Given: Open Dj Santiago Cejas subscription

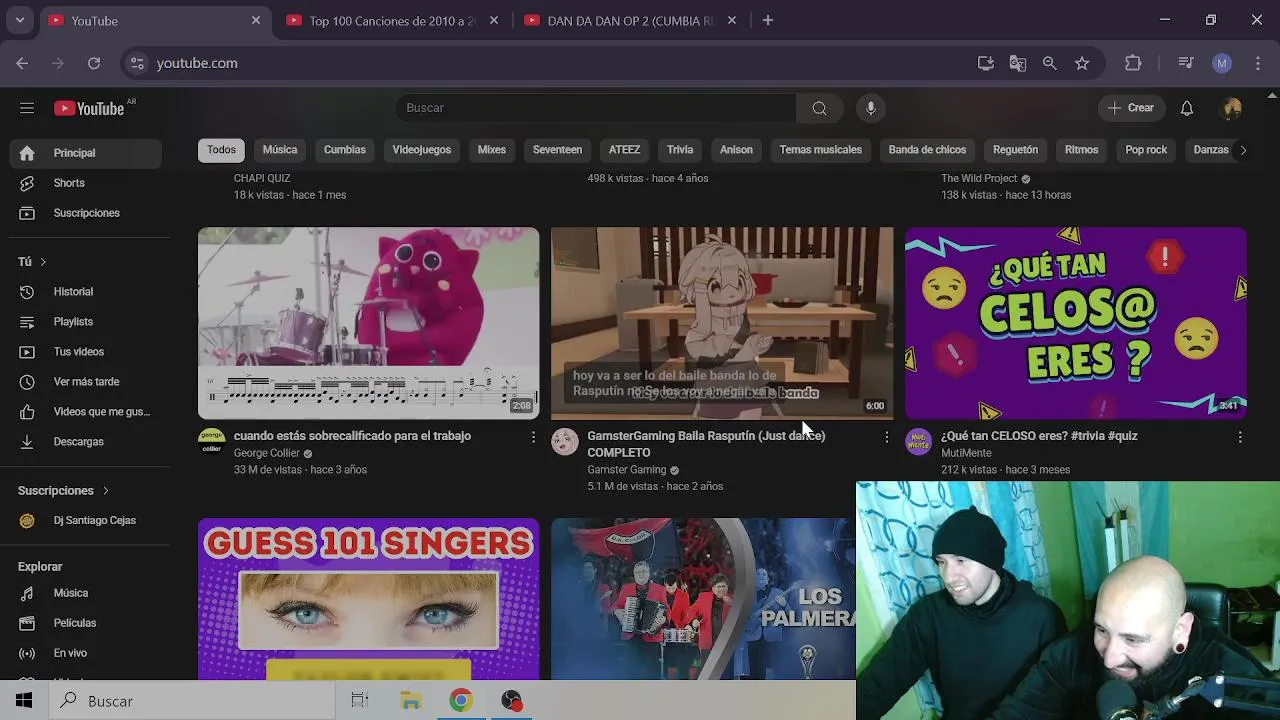Looking at the screenshot, I should pos(85,521).
